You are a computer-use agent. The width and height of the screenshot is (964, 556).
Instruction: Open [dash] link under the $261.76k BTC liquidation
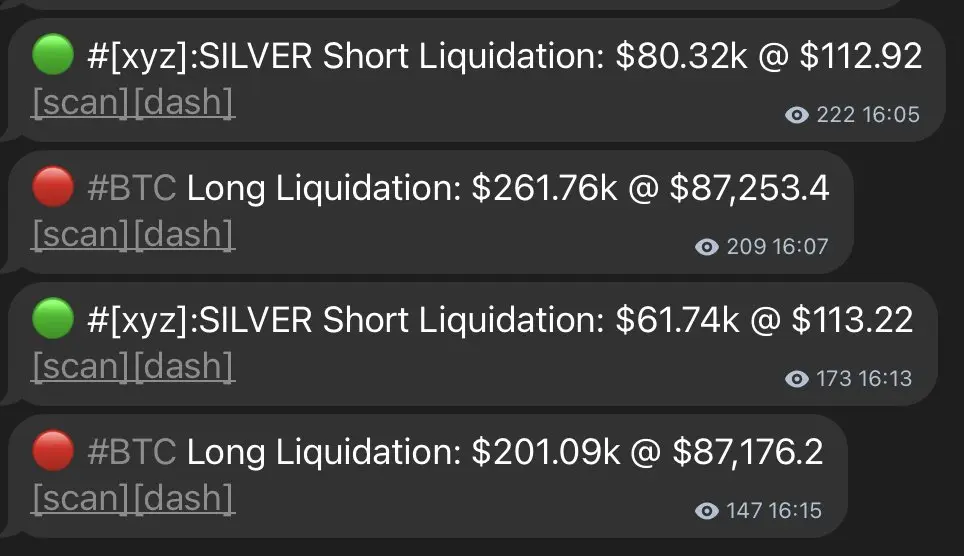click(184, 234)
